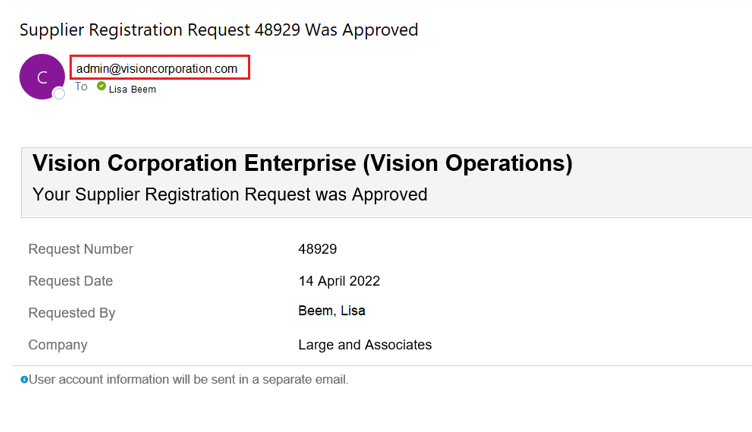752x432 pixels.
Task: Click the green availability icon beside Lisa Beem
Action: (x=101, y=87)
